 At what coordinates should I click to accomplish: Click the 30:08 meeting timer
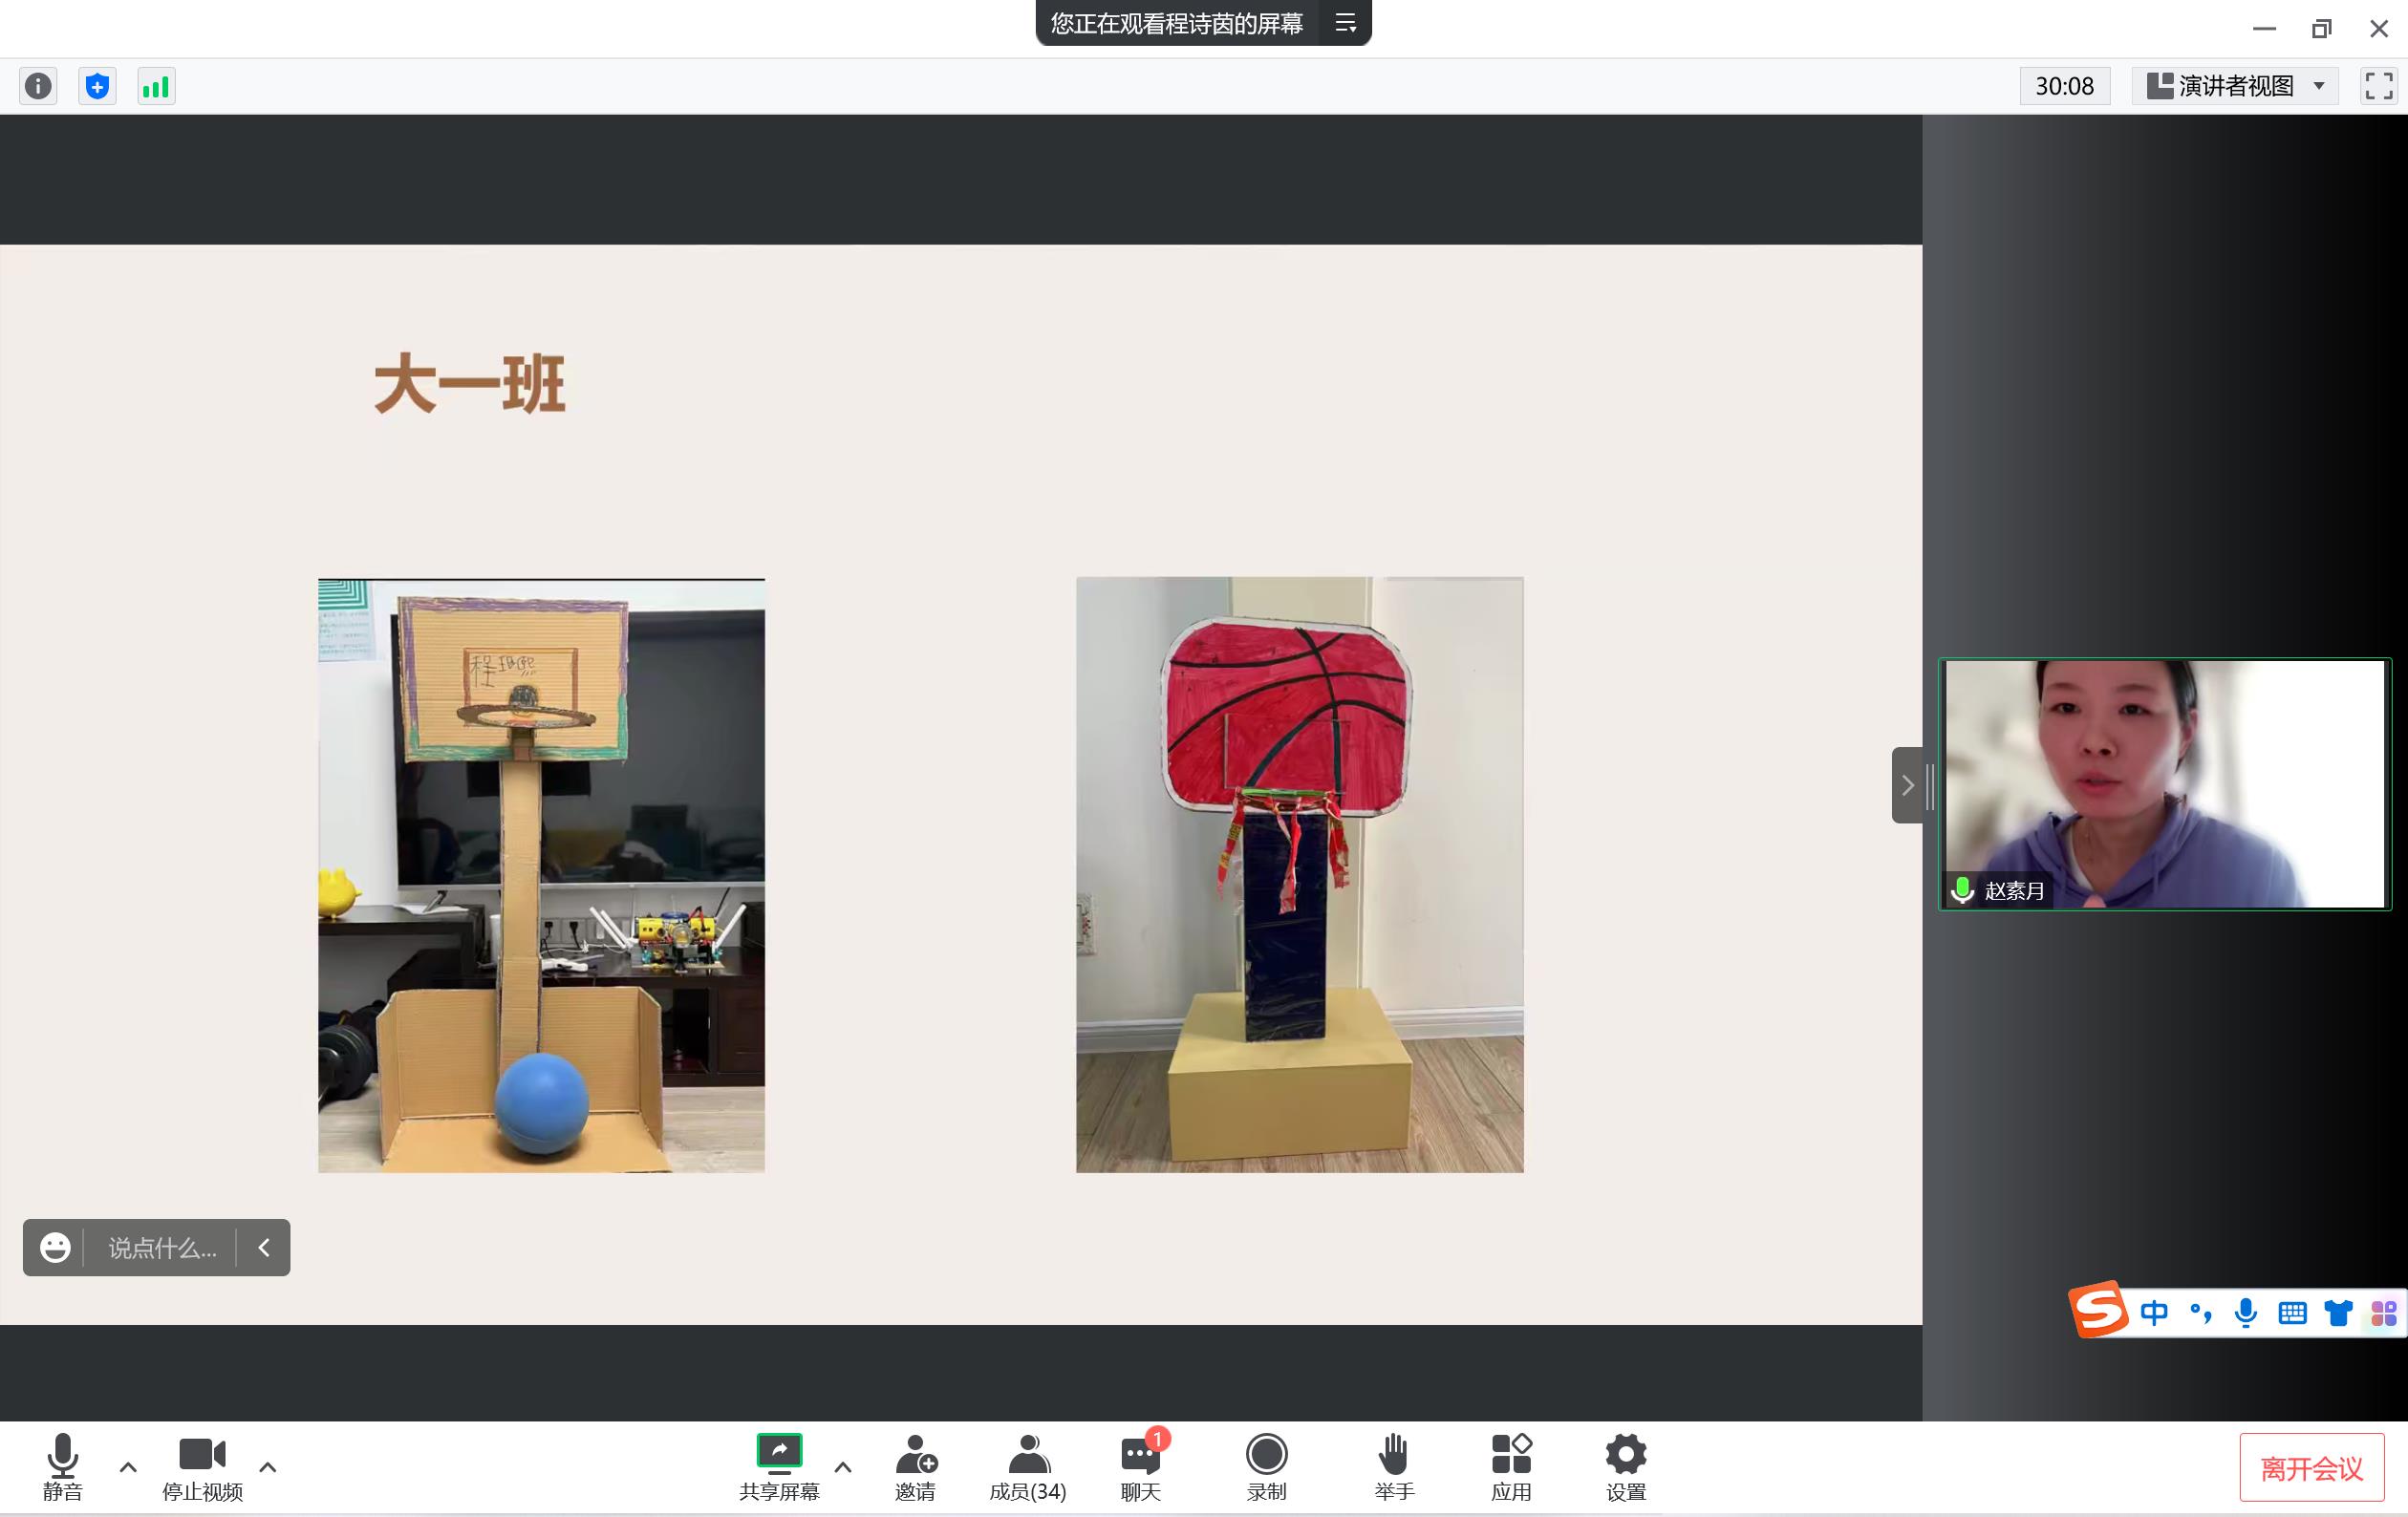tap(2064, 86)
